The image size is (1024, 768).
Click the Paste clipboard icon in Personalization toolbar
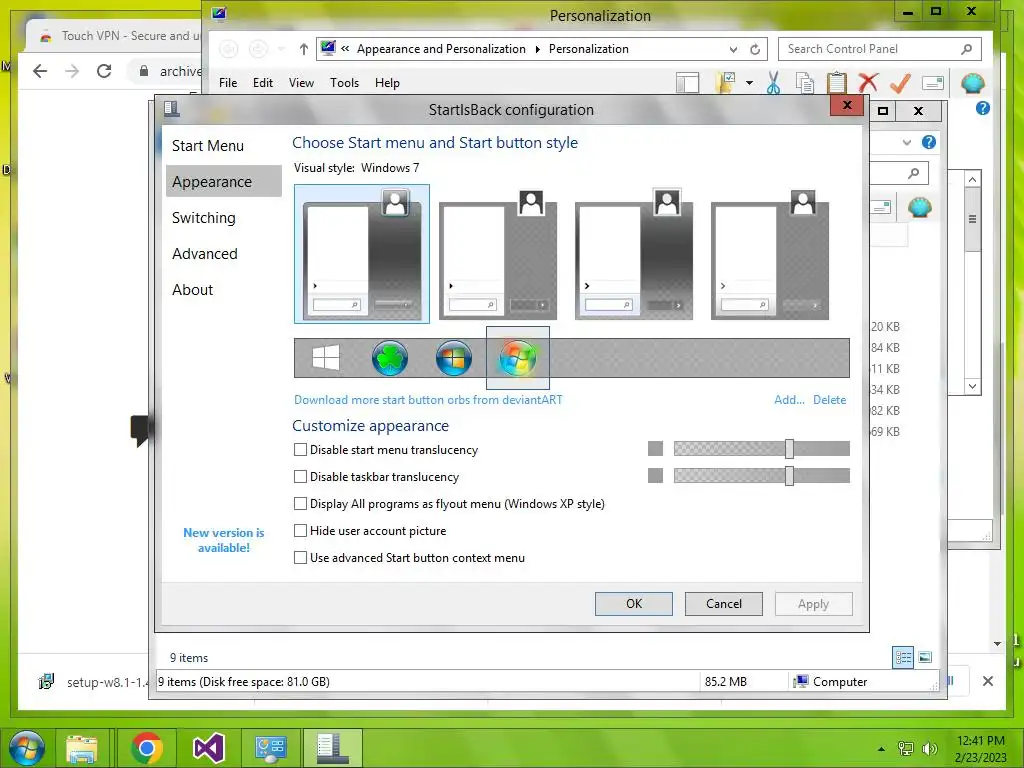tap(837, 83)
